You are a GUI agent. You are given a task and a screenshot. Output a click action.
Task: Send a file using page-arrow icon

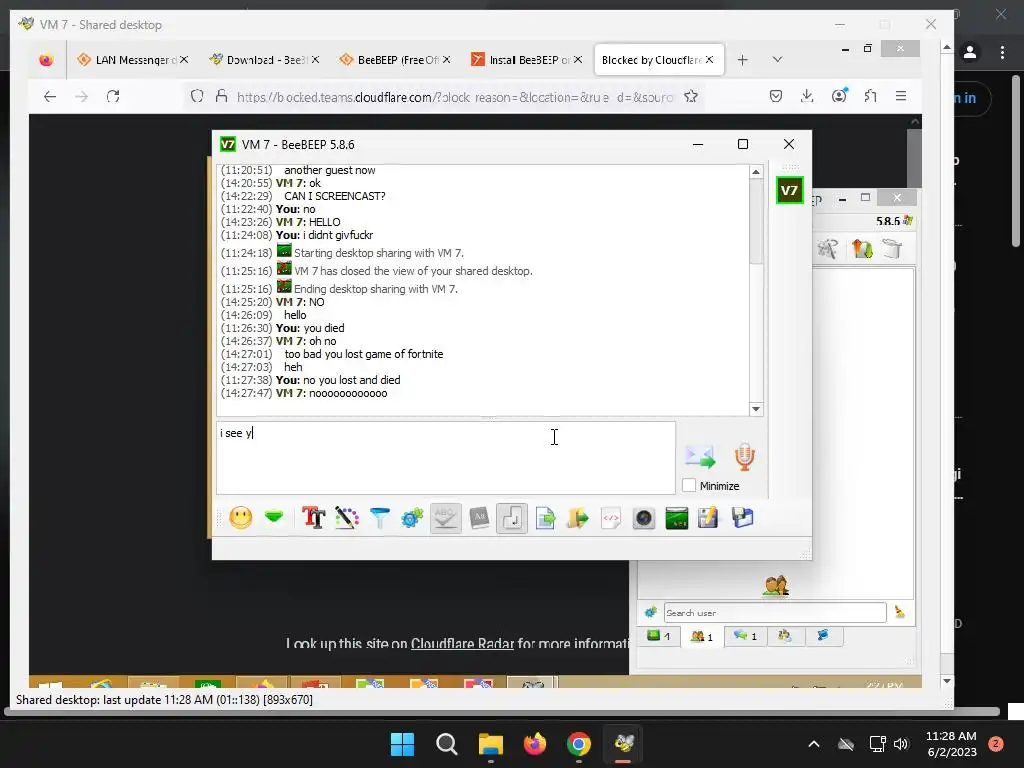pyautogui.click(x=545, y=518)
